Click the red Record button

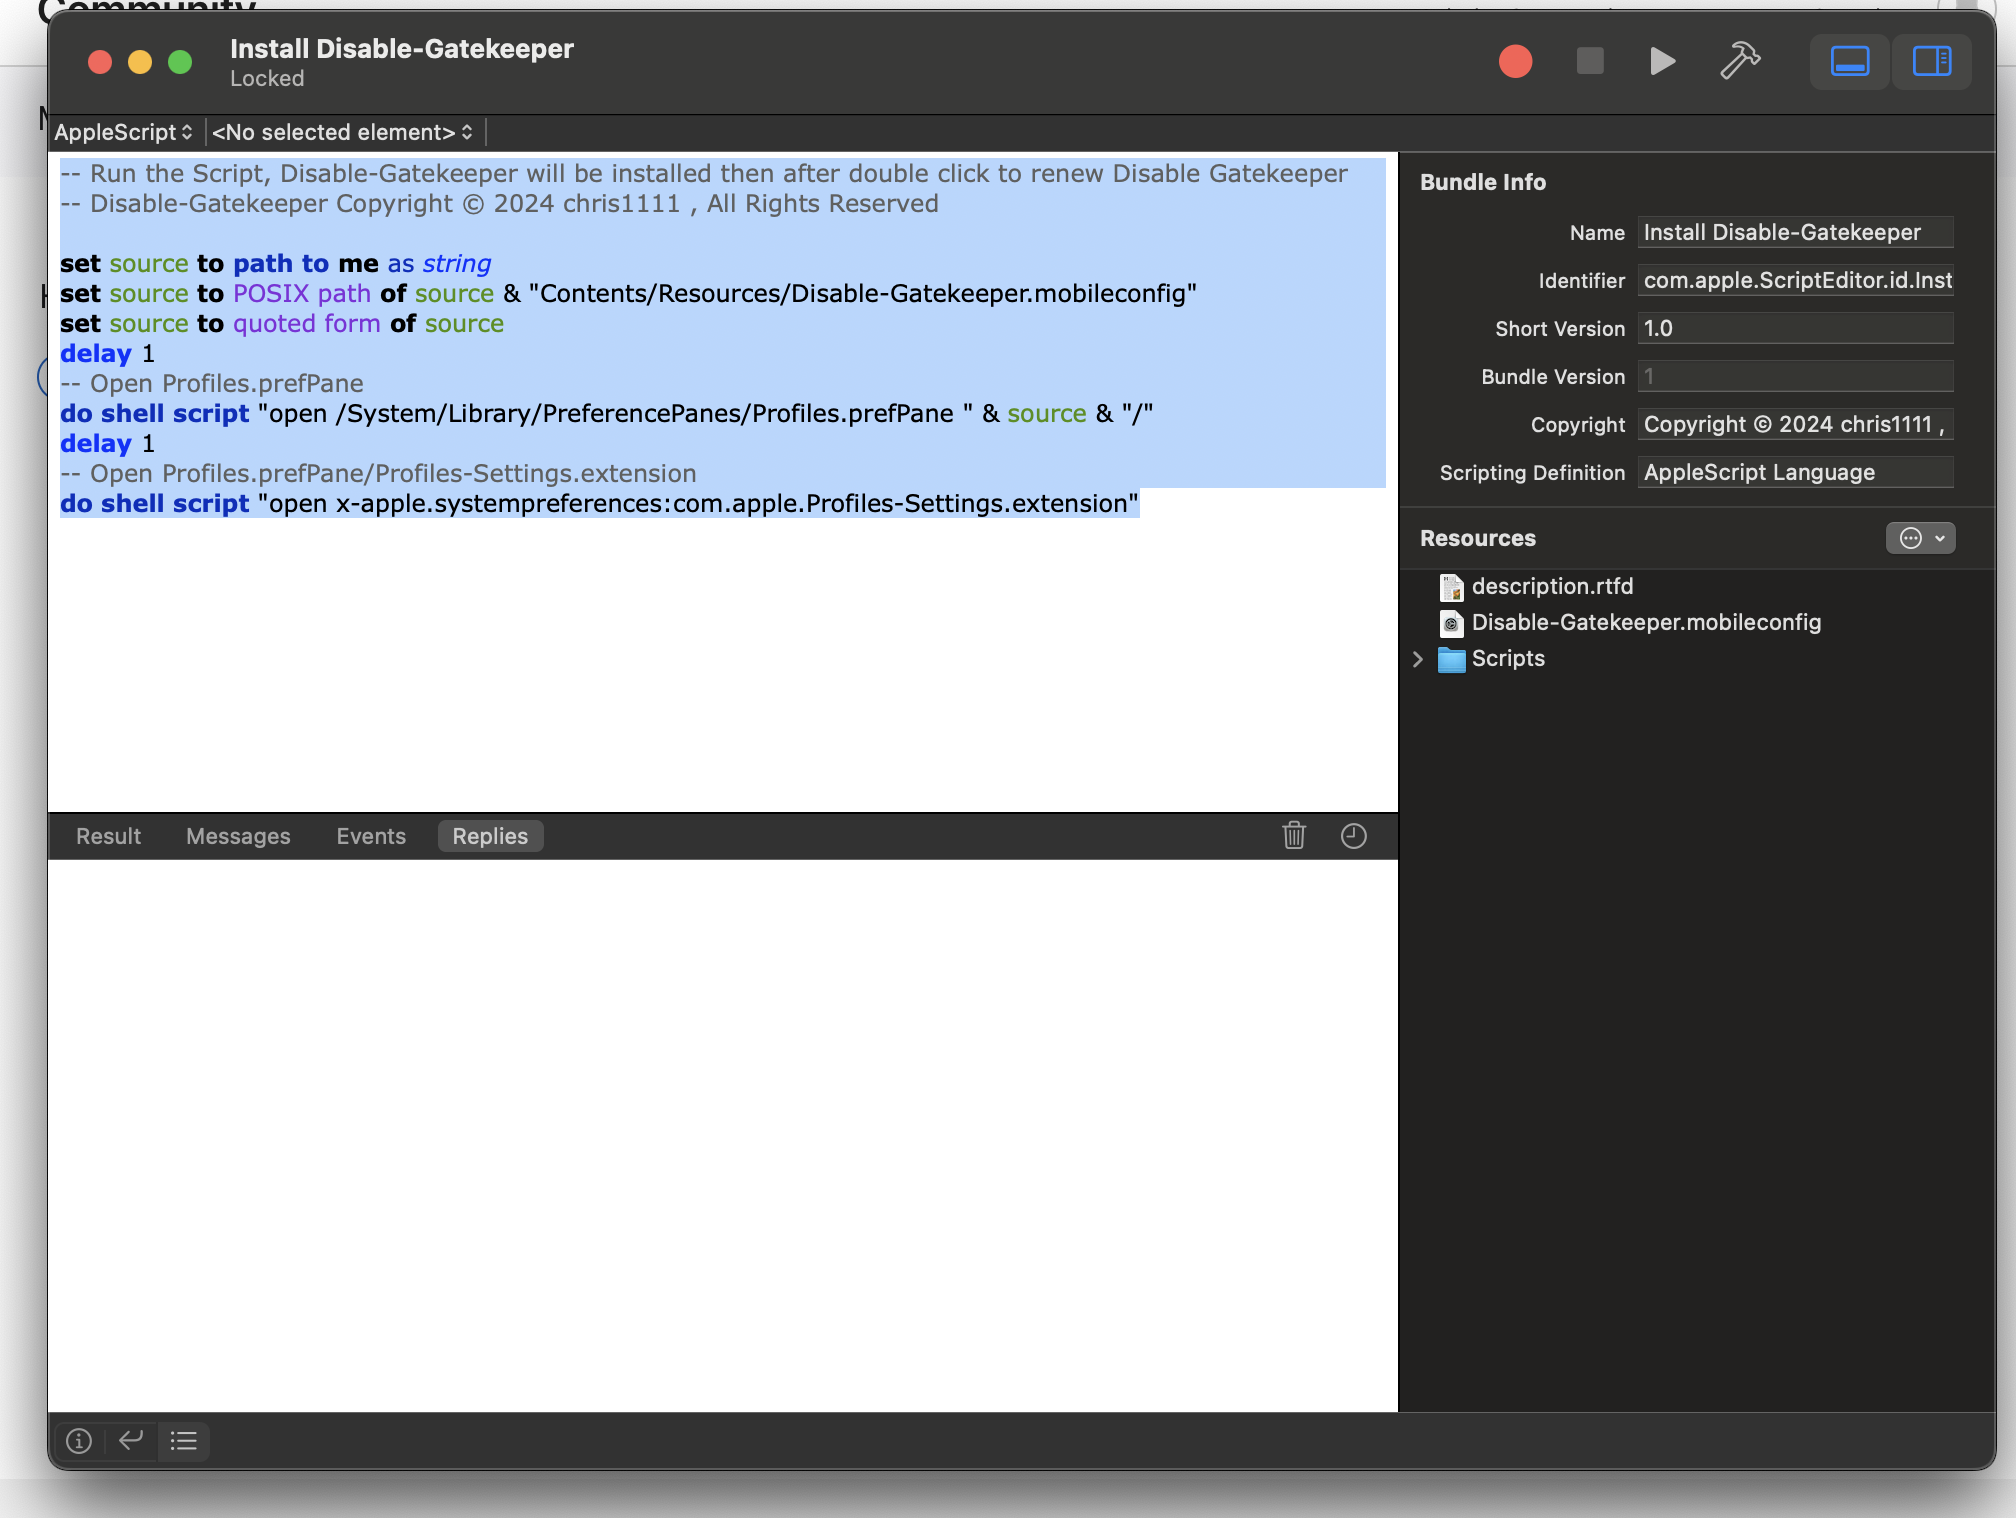tap(1515, 61)
